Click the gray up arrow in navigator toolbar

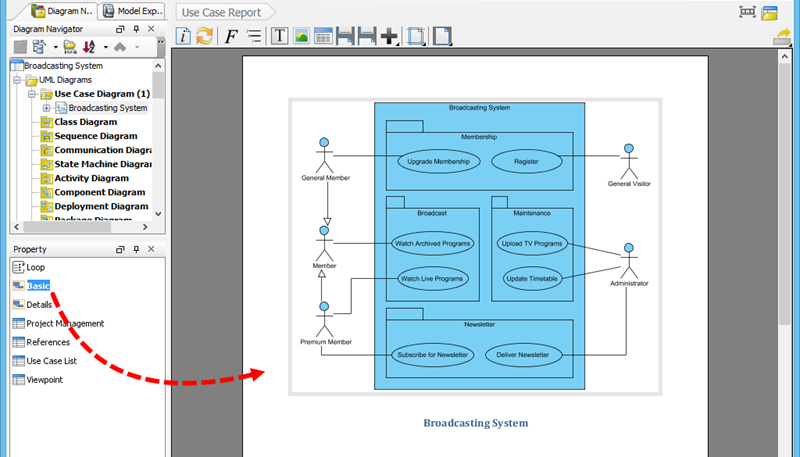[120, 47]
